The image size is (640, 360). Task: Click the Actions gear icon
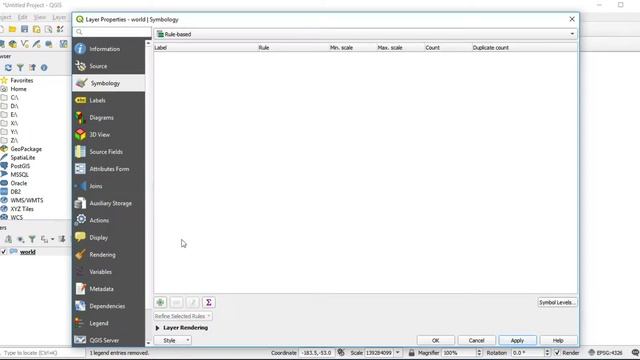(x=81, y=220)
